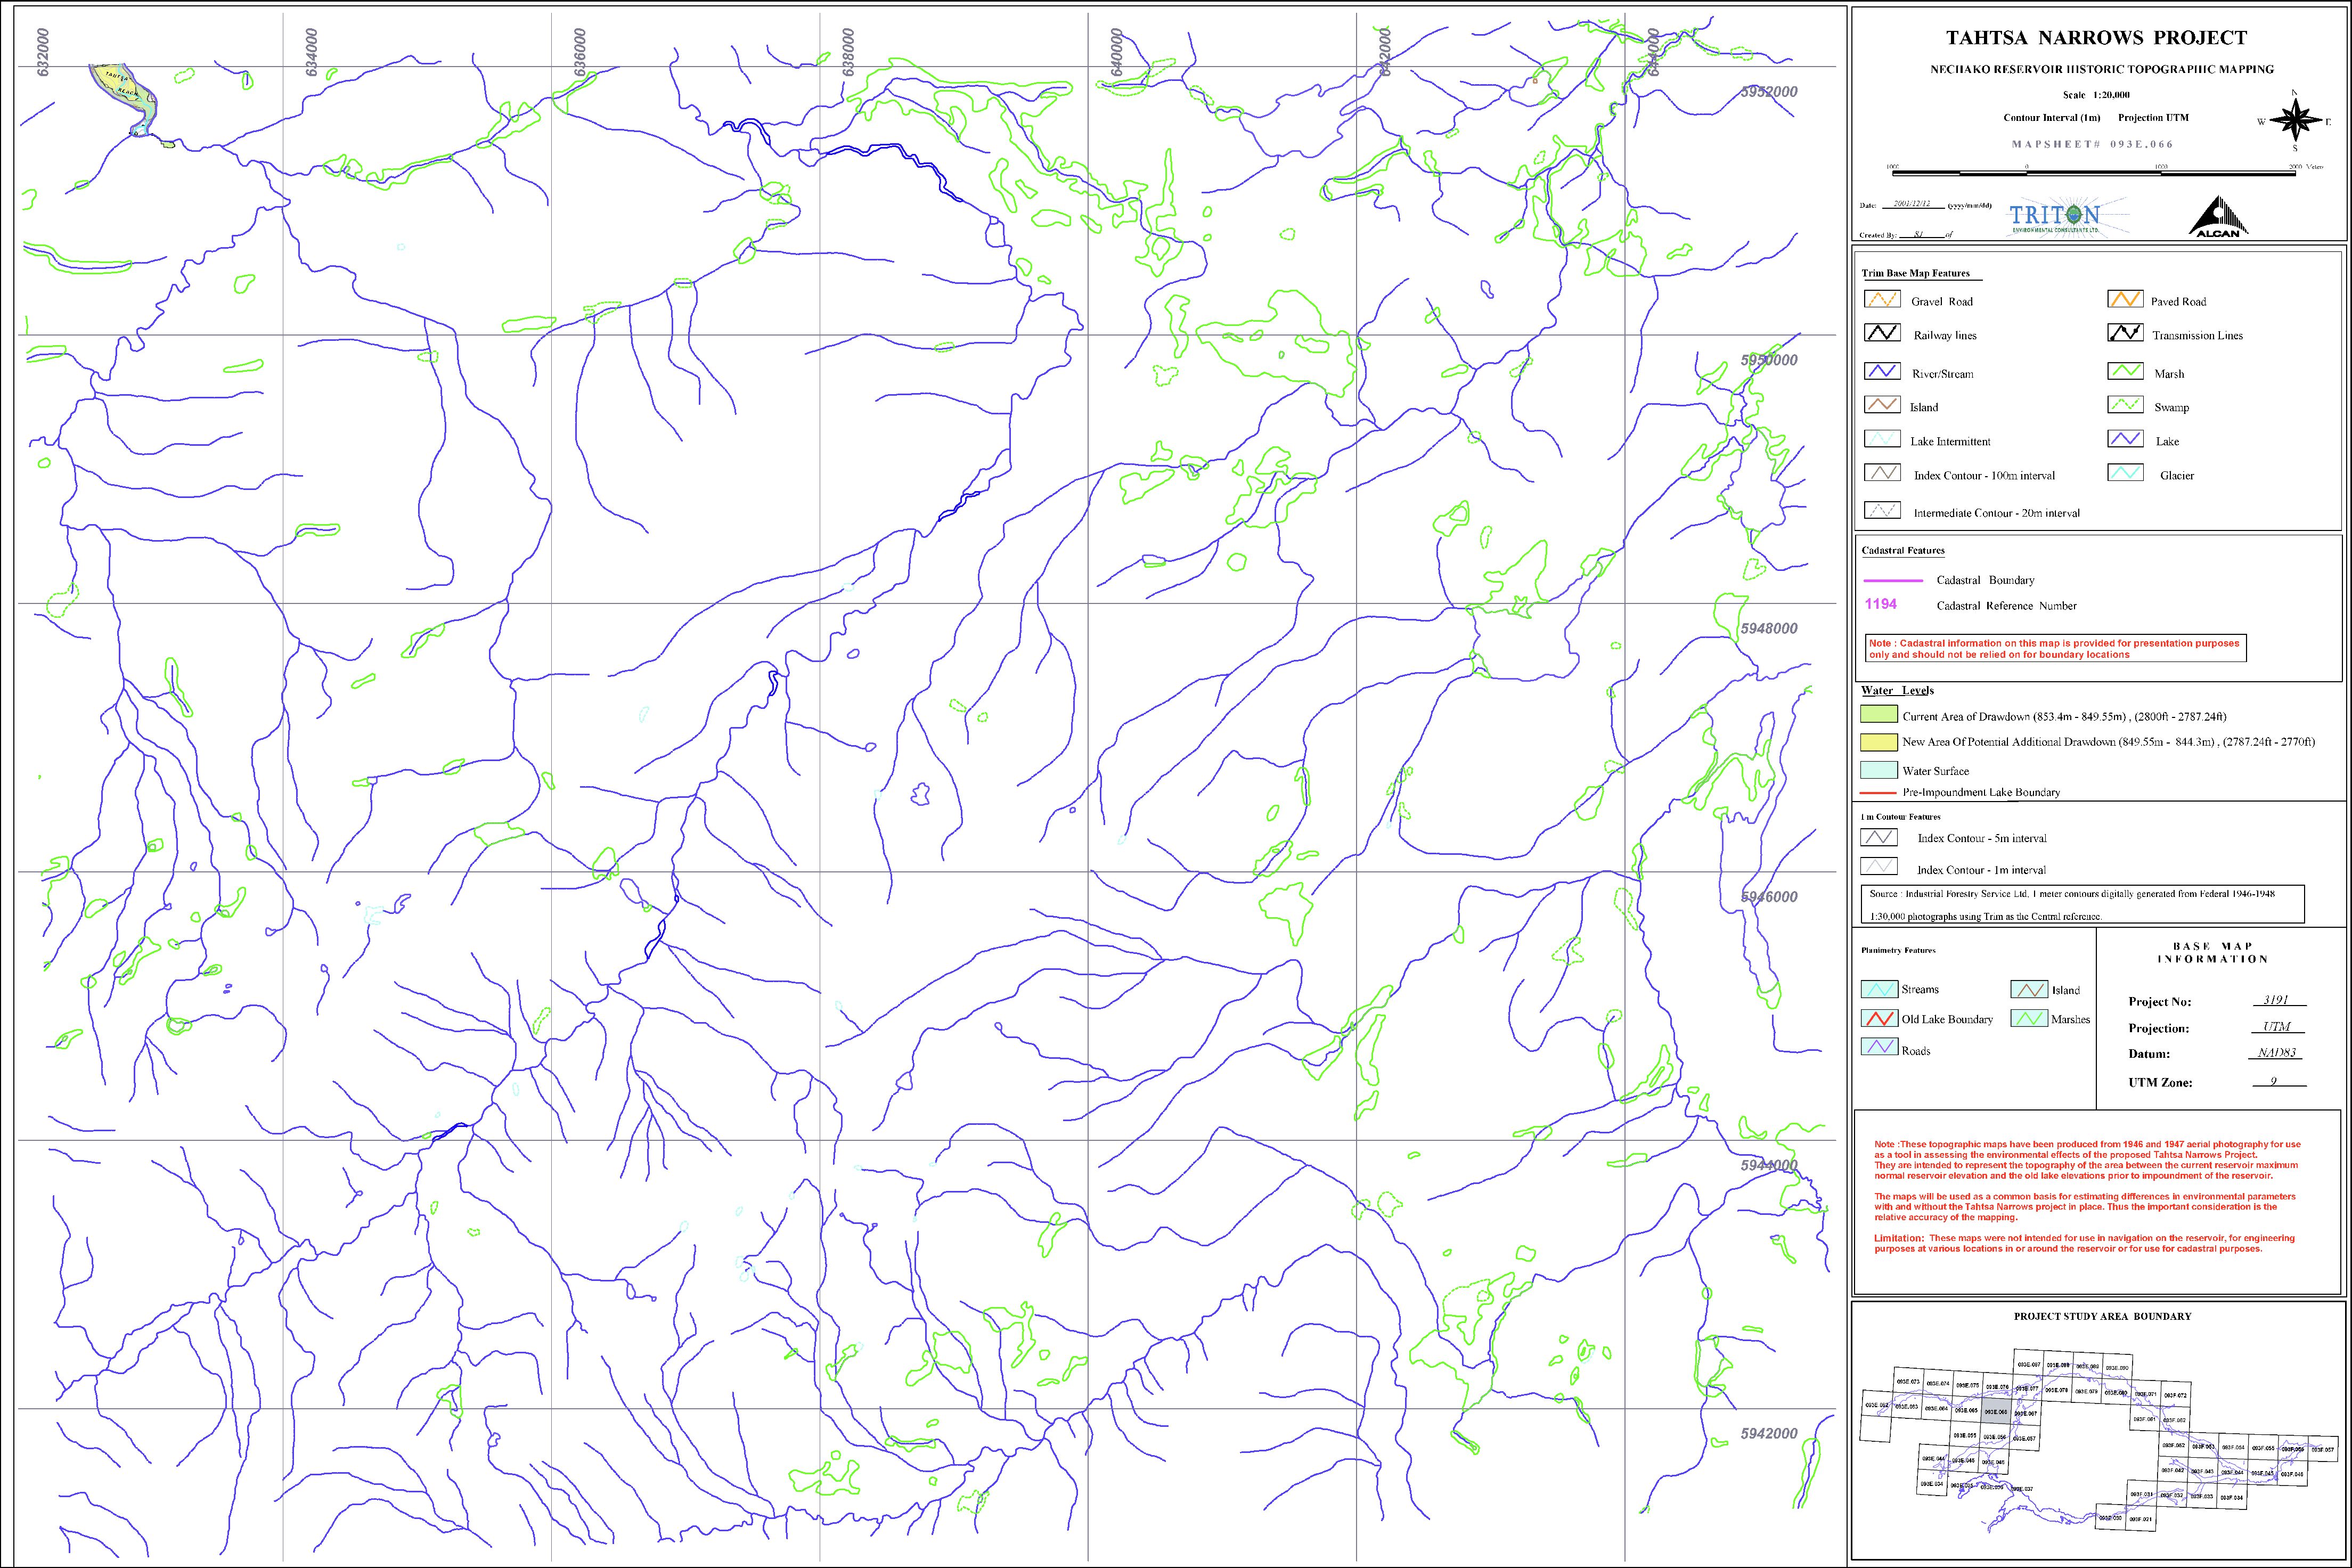Screen dimensions: 2352x1568
Task: Click the yellow Potential Additional Drawdown swatch
Action: pyautogui.click(x=1878, y=742)
